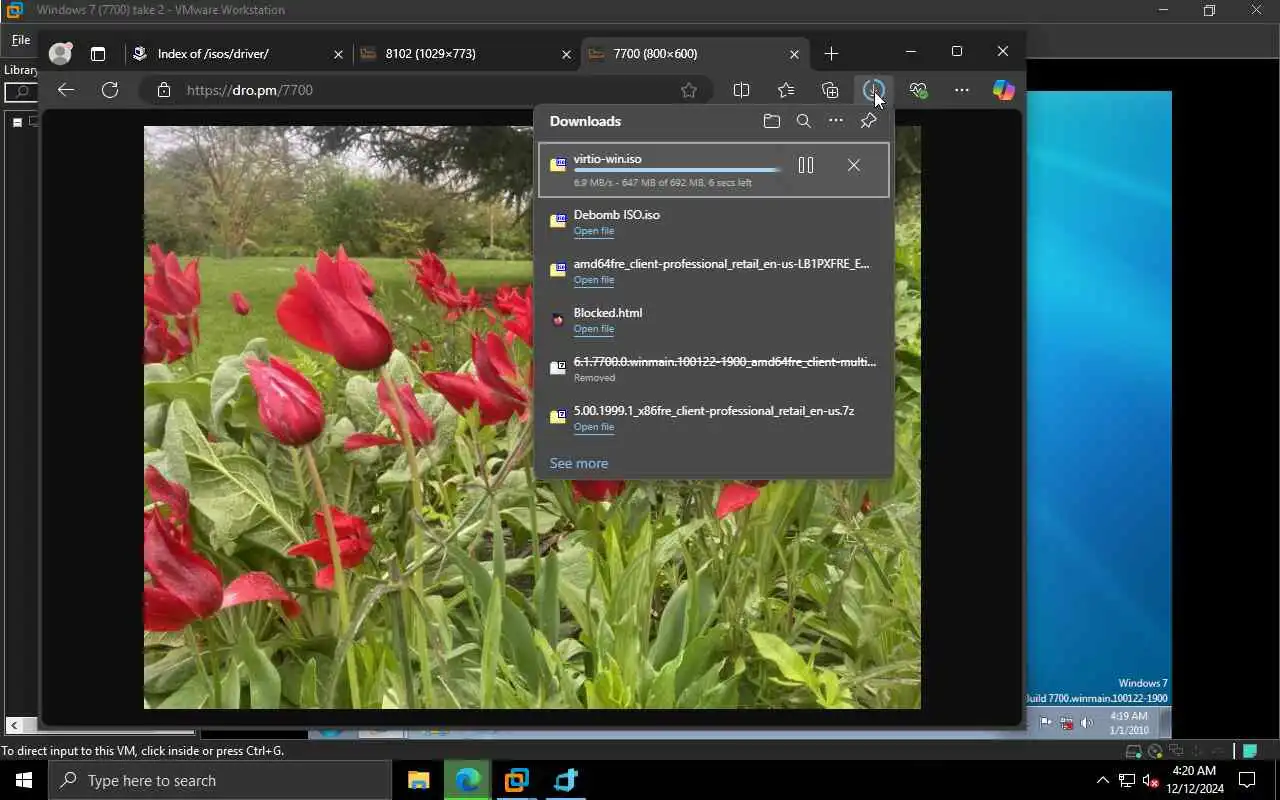Open file for 5.00.1999.1_x86fre 7z archive
The image size is (1280, 800).
coord(594,427)
